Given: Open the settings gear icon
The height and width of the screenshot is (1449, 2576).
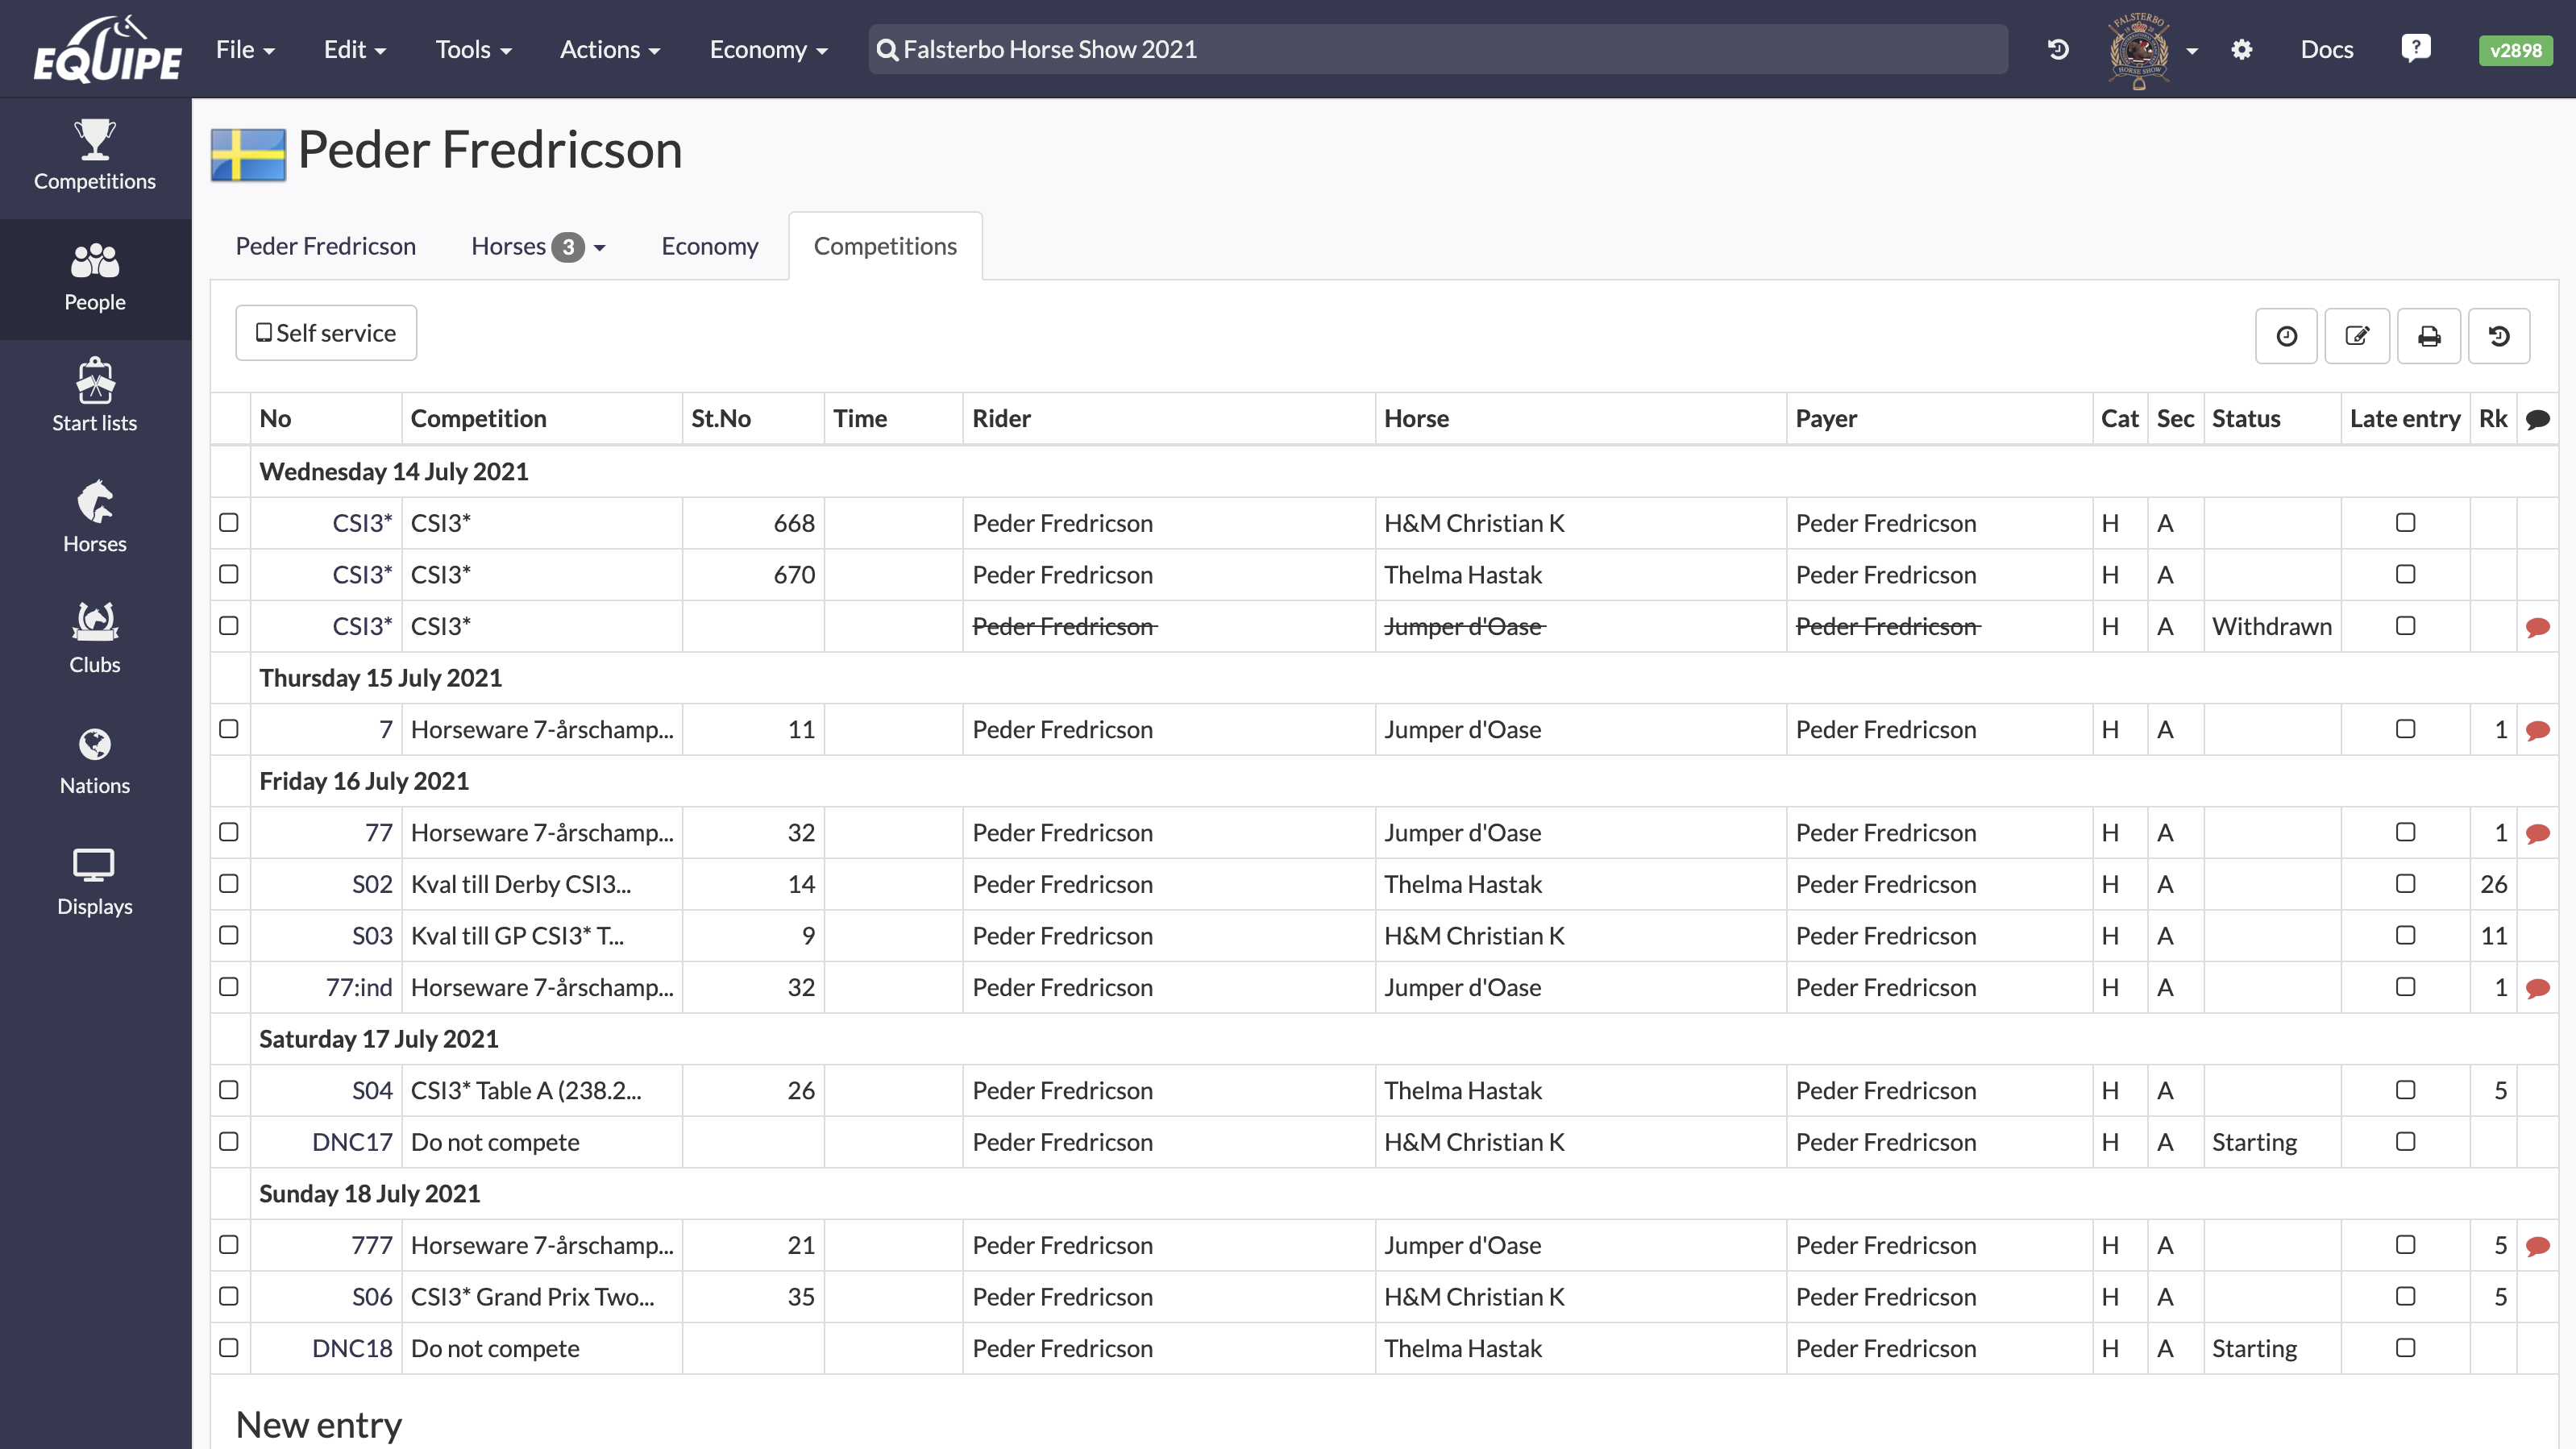Looking at the screenshot, I should coord(2241,50).
